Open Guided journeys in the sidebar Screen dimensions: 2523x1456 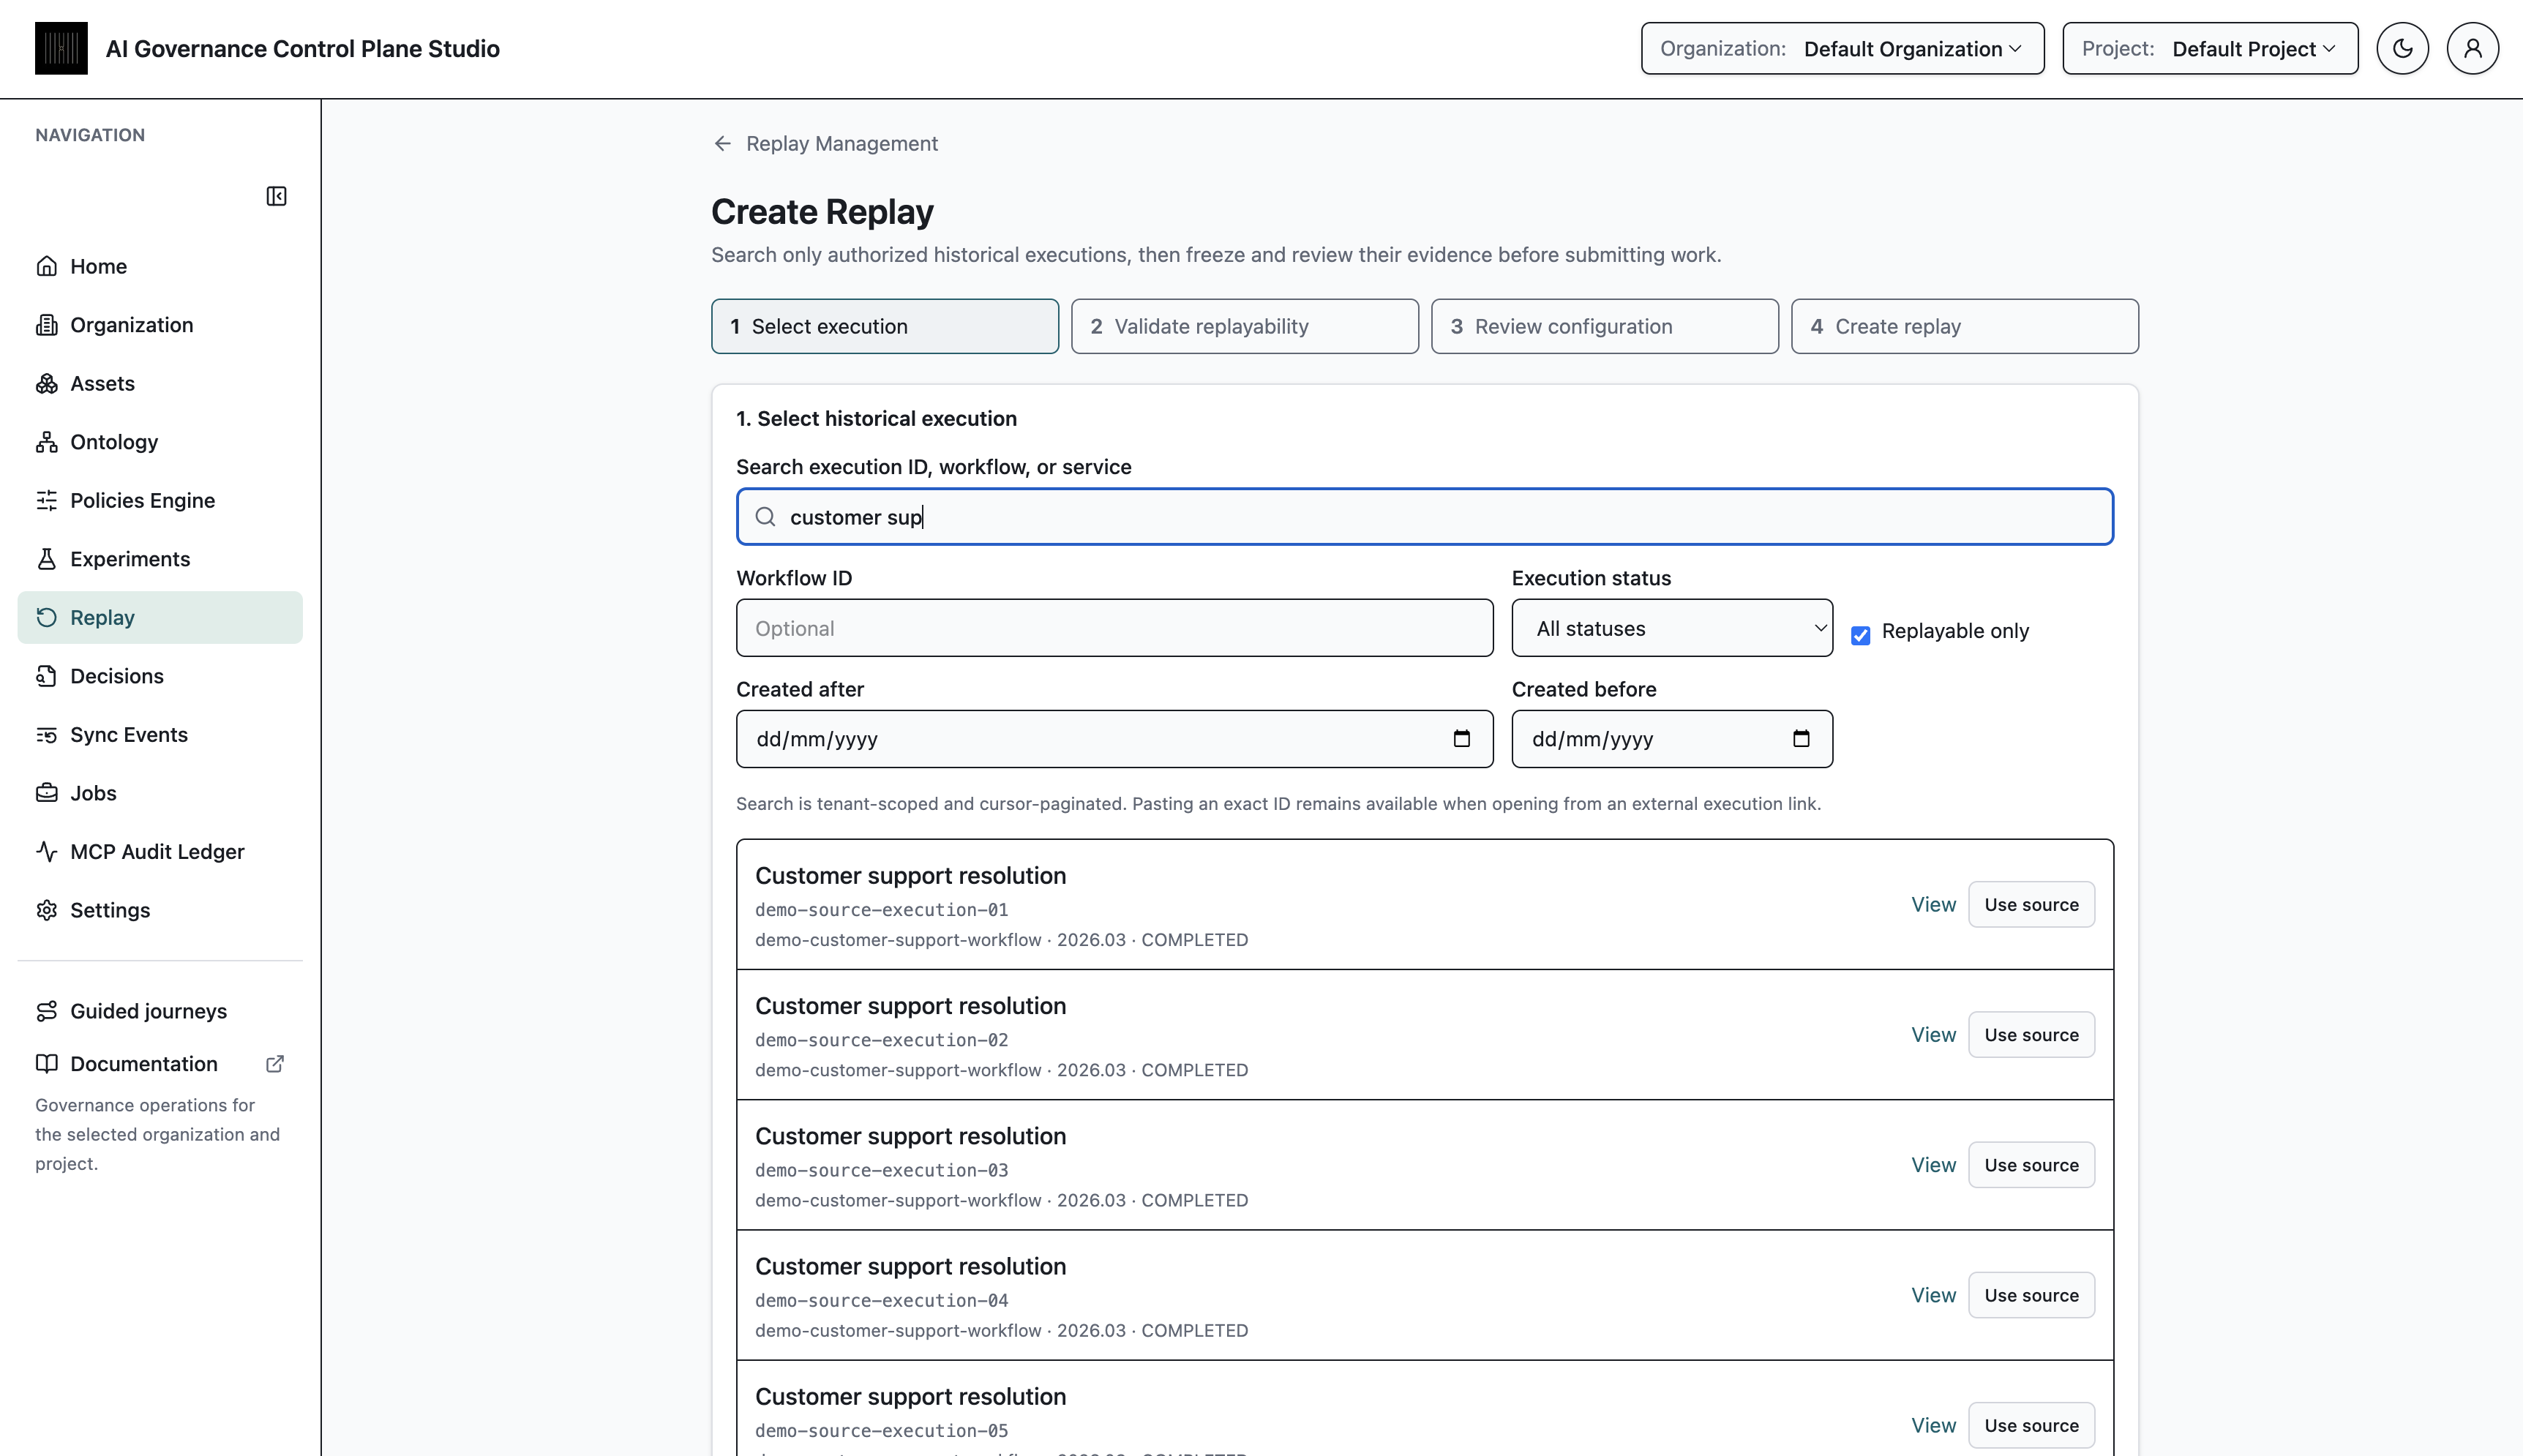160,1011
